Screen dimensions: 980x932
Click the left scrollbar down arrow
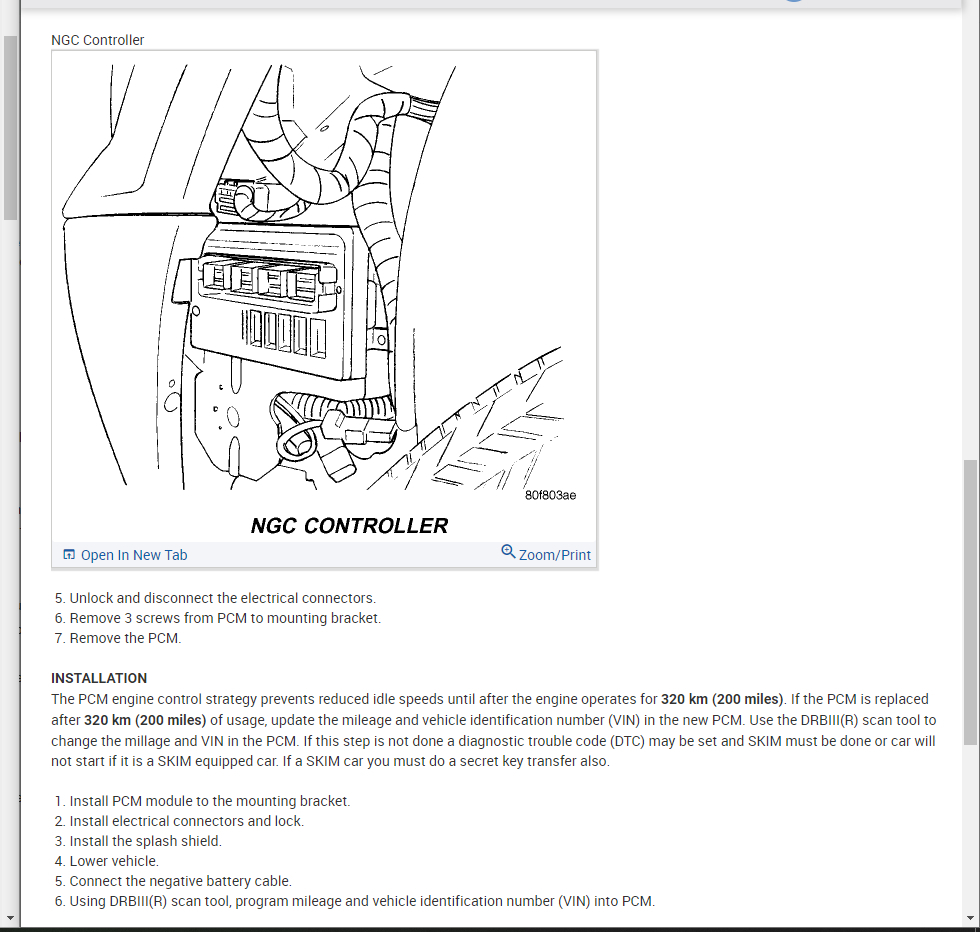tap(10, 918)
